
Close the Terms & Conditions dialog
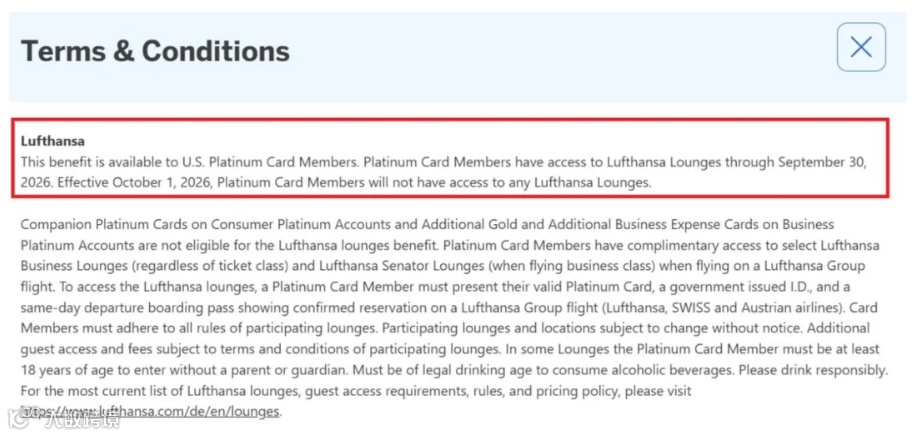click(x=860, y=47)
